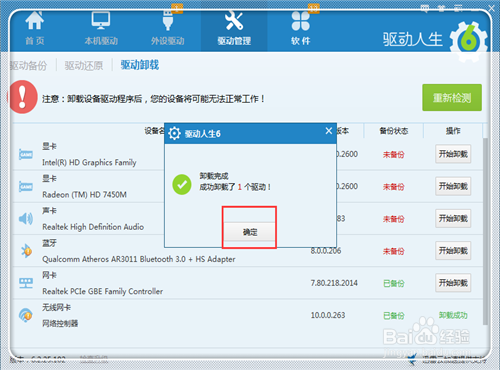
Task: Select Realtek PCIe GBE Family Controller text
Action: [102, 291]
